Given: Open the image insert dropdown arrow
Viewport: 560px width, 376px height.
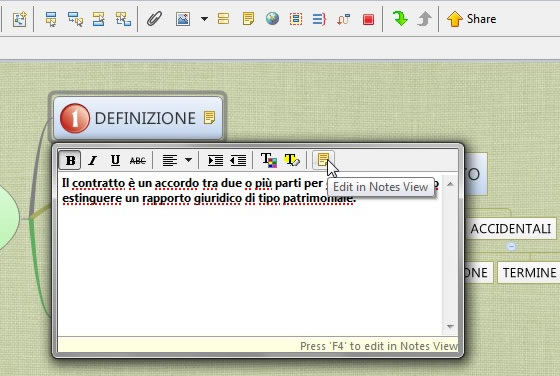Looking at the screenshot, I should [x=204, y=19].
